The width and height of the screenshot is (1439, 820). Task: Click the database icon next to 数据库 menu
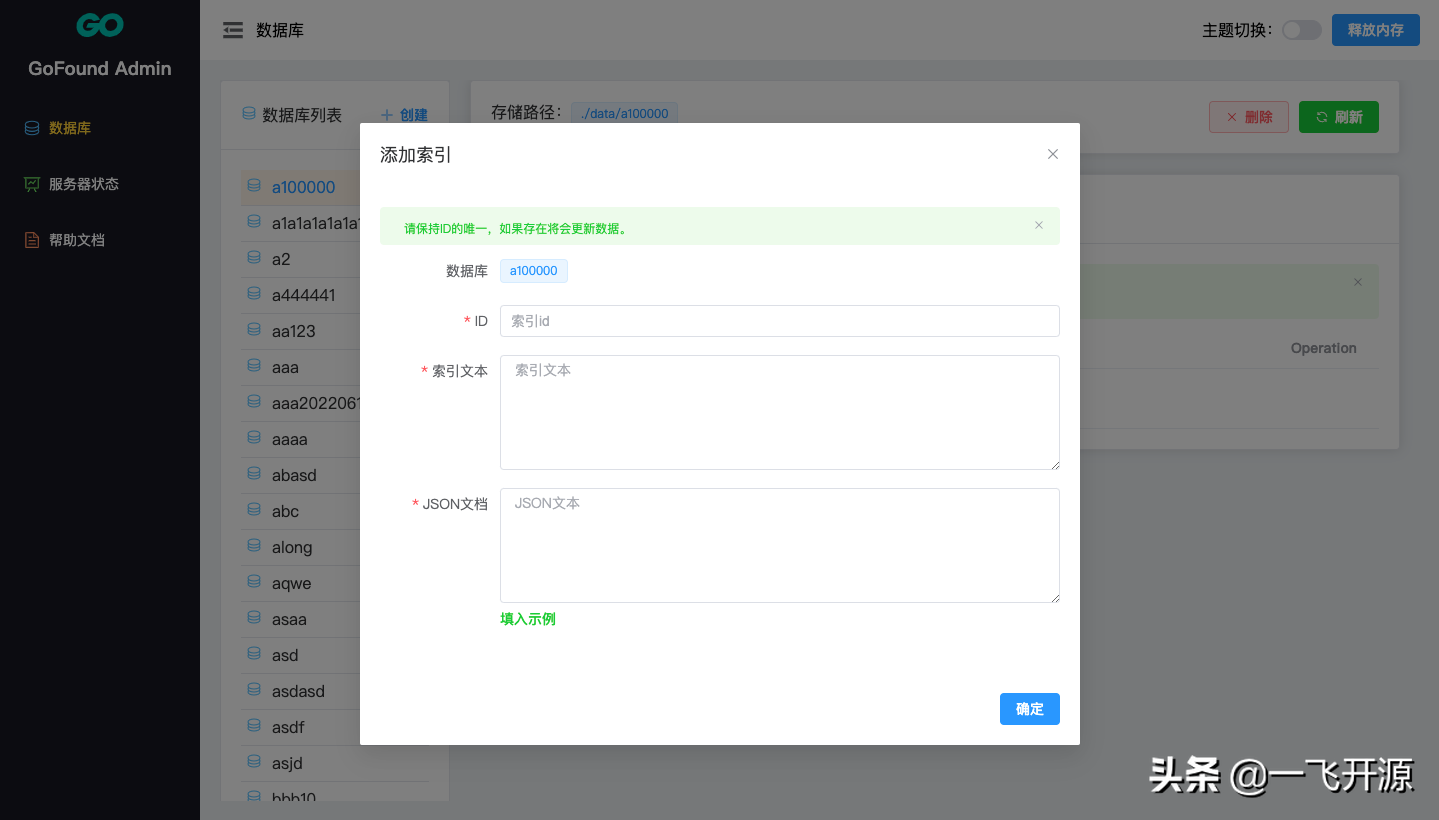point(32,128)
